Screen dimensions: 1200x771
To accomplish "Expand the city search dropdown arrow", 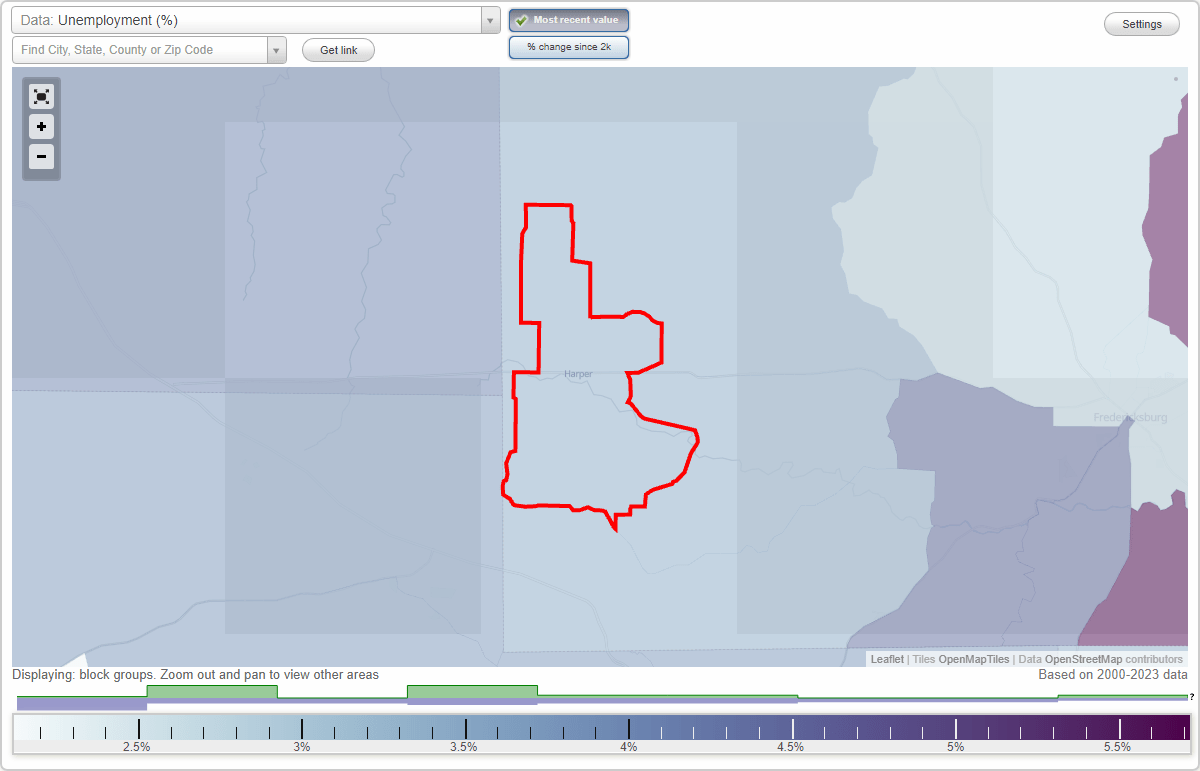I will (x=276, y=49).
